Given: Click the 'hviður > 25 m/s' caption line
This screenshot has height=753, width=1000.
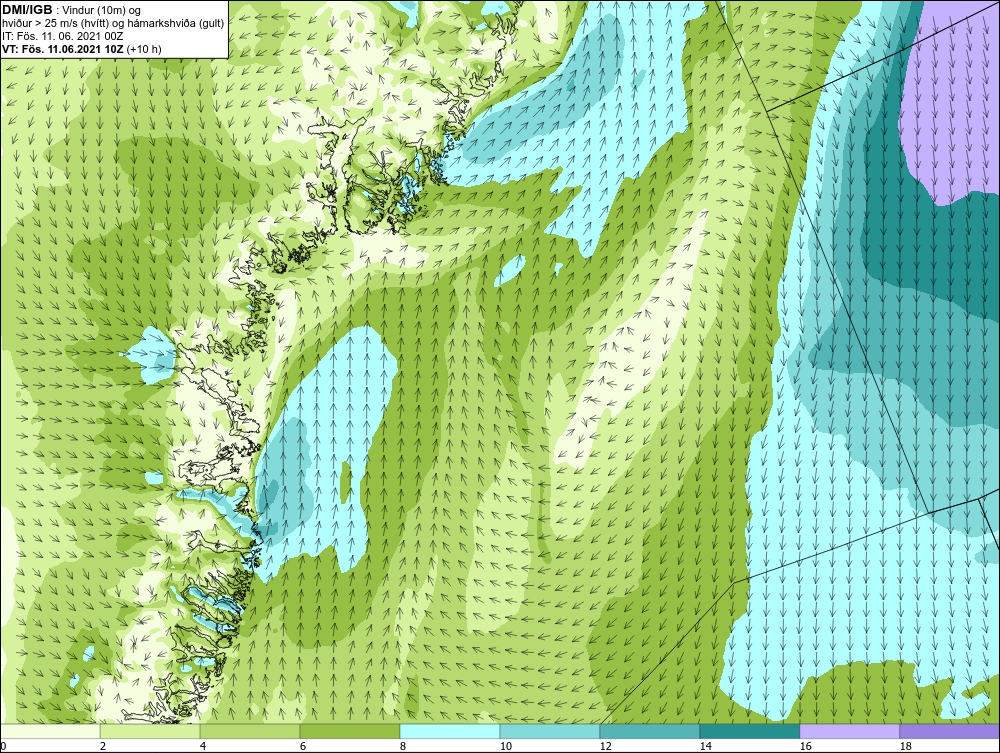Looking at the screenshot, I should 112,24.
